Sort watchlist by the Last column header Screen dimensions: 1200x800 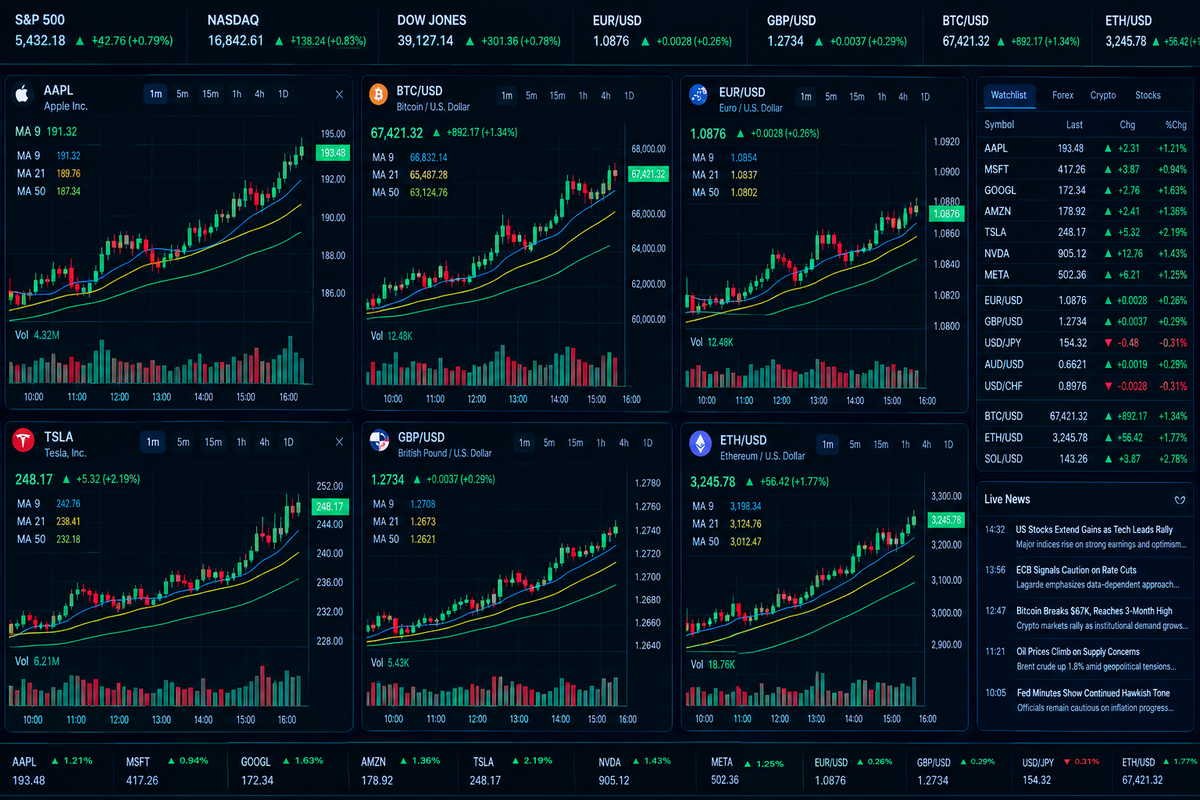pyautogui.click(x=1075, y=125)
